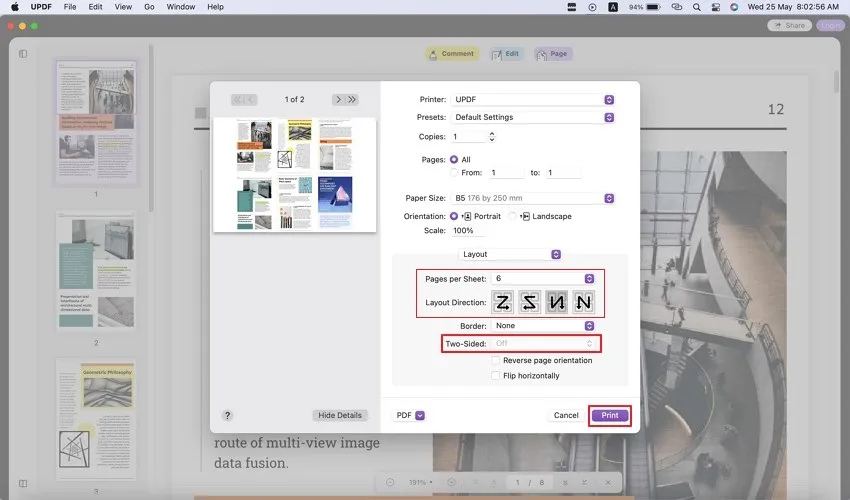Open the Printer dropdown
Screen dimensions: 850x500
pyautogui.click(x=533, y=99)
